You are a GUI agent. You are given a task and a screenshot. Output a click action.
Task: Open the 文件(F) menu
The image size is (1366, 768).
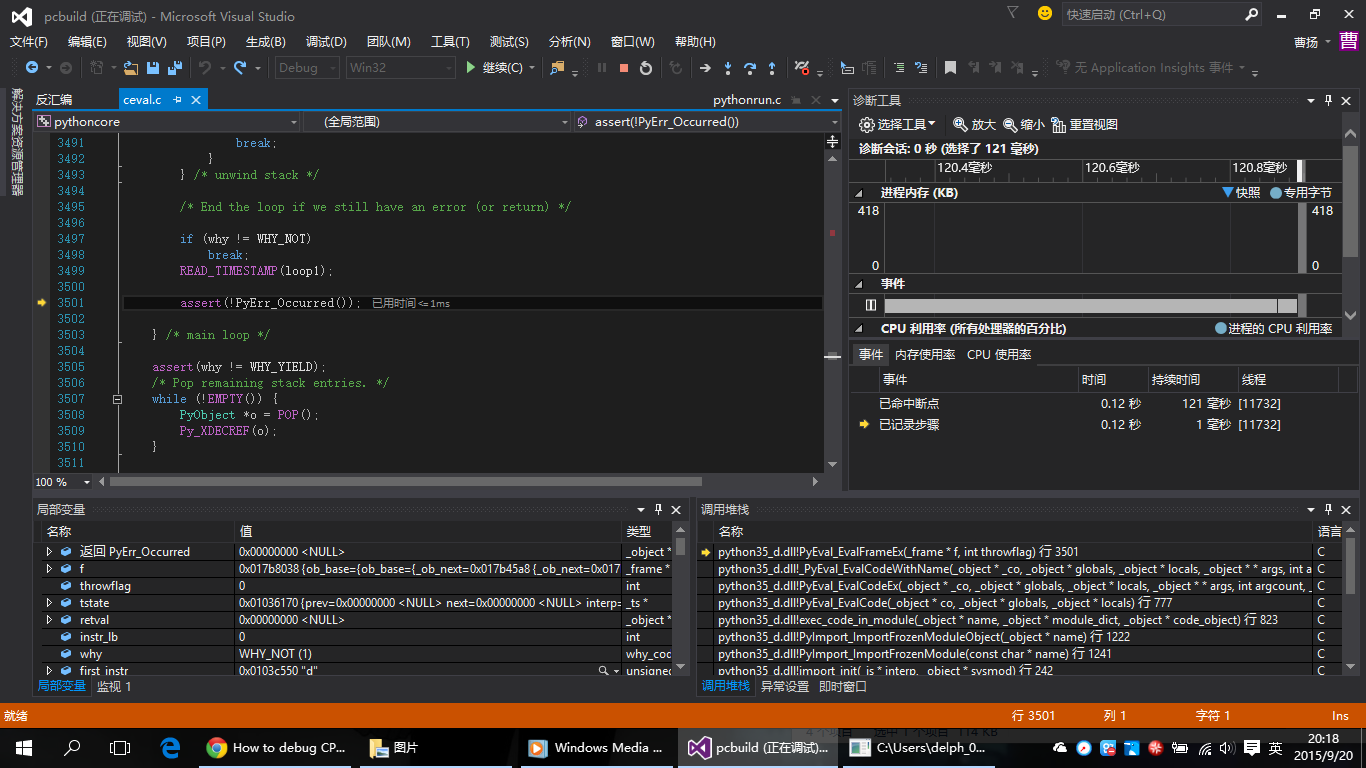point(29,42)
